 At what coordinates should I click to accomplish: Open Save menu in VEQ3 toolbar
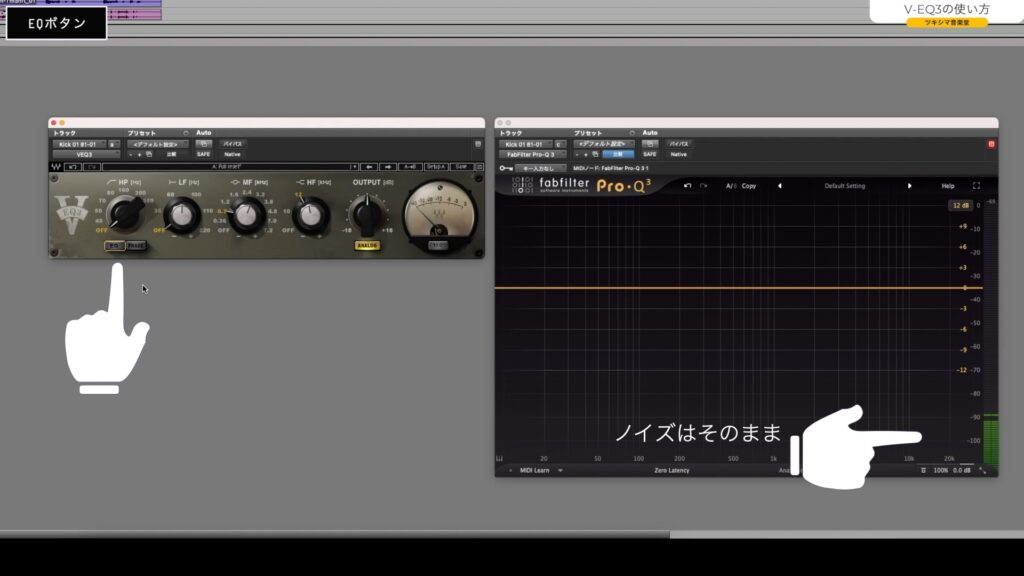462,167
